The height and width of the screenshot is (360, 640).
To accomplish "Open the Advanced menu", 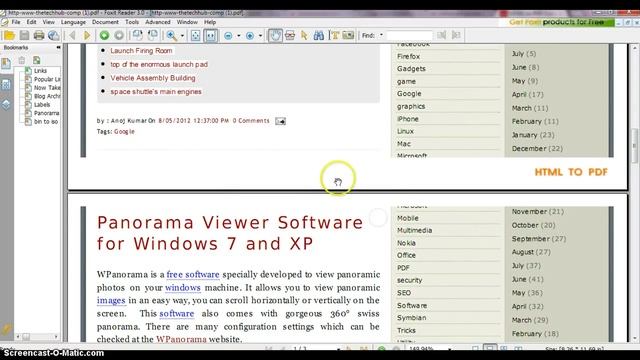I will [x=158, y=22].
